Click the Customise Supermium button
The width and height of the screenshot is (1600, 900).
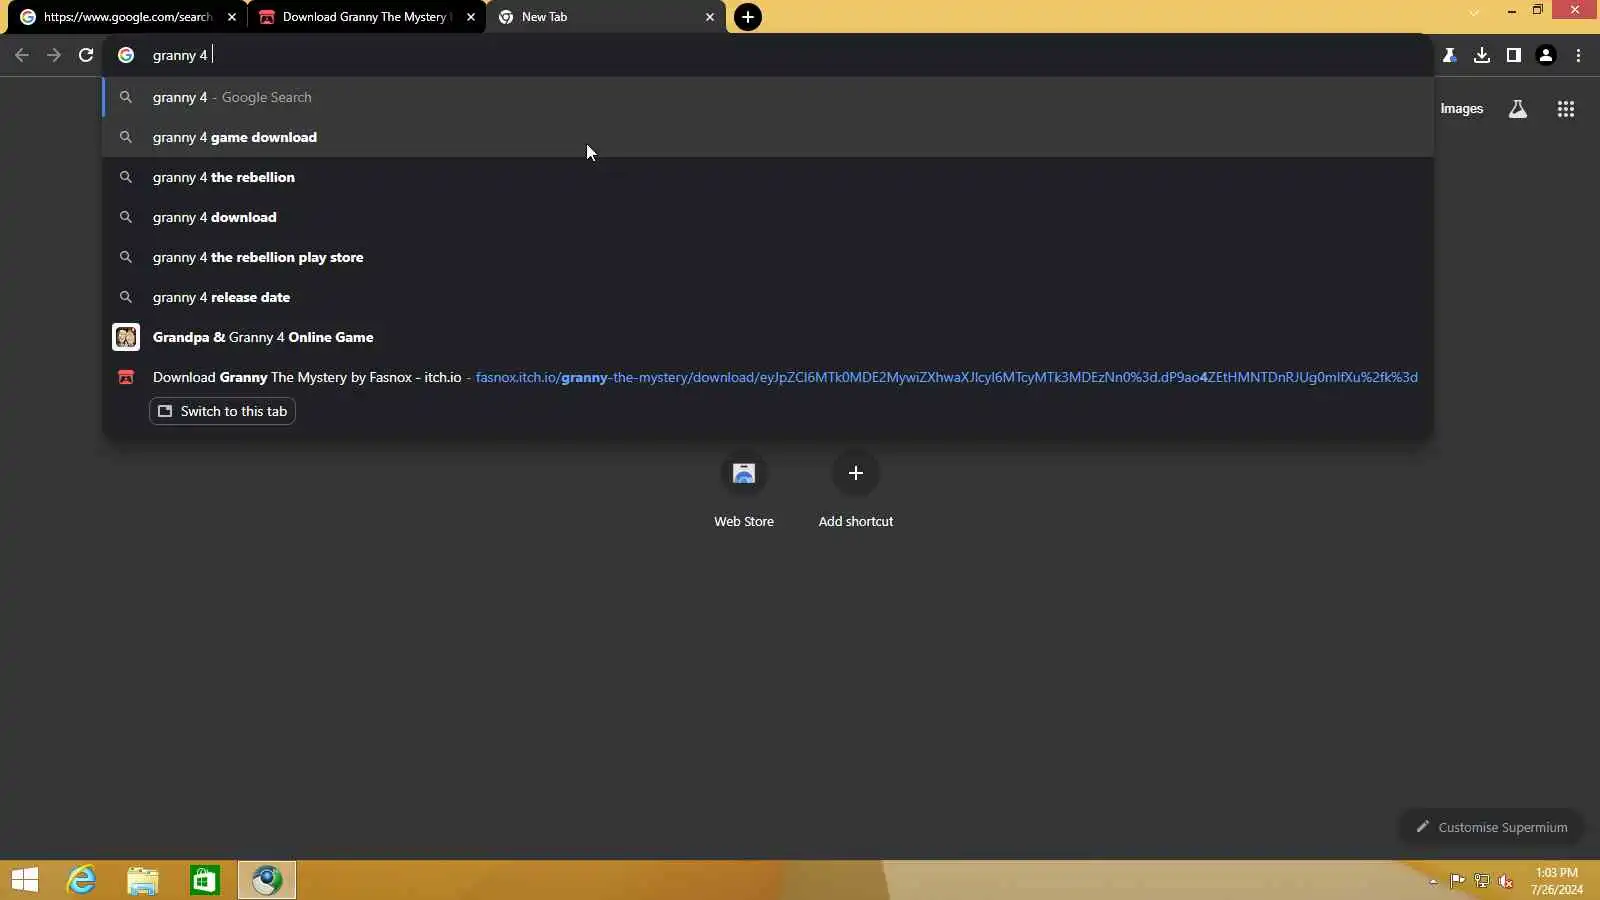[x=1492, y=827]
